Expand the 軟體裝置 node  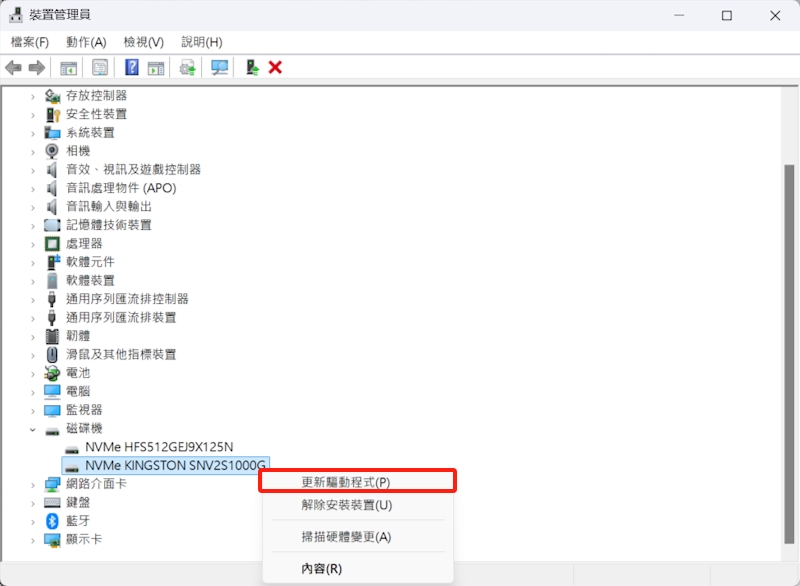pos(33,281)
